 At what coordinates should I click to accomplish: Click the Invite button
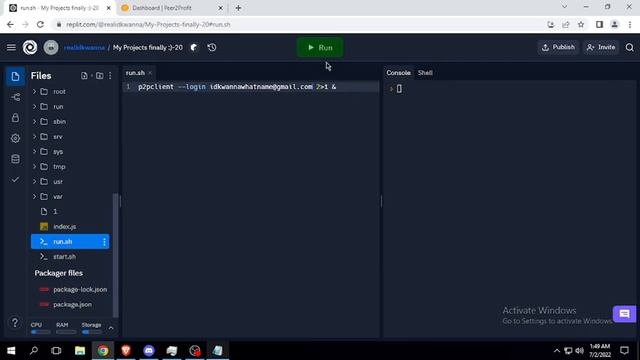pos(601,47)
